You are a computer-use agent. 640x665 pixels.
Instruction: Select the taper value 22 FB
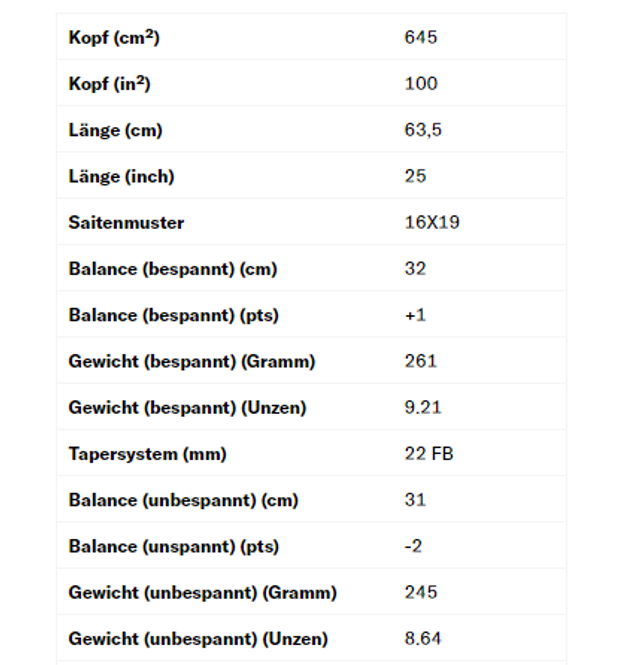coord(429,454)
